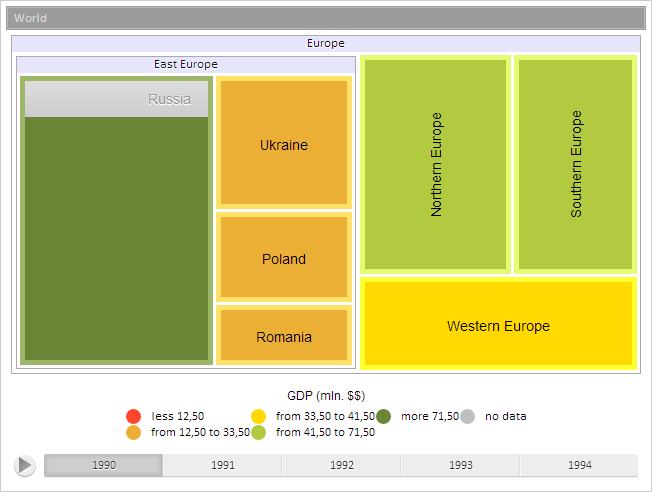The image size is (652, 492).
Task: Jump to year 1991 on timeline
Action: (223, 465)
